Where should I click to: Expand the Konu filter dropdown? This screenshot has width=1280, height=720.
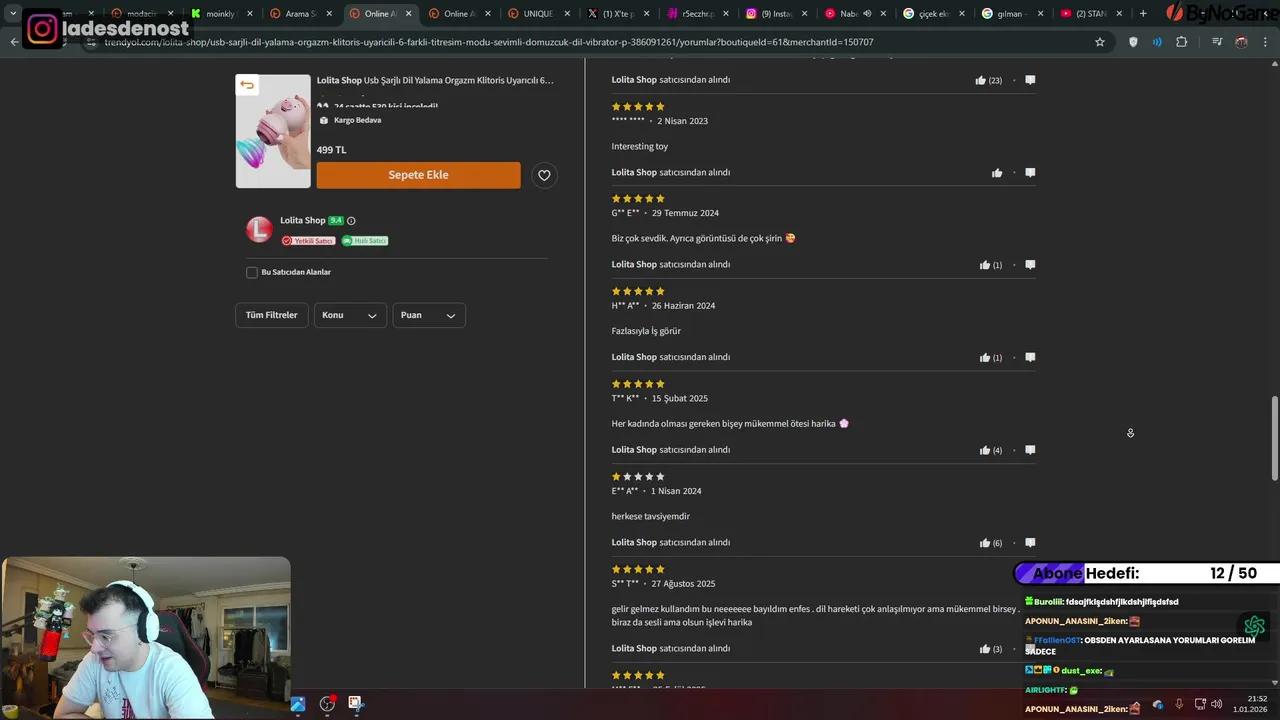[350, 315]
